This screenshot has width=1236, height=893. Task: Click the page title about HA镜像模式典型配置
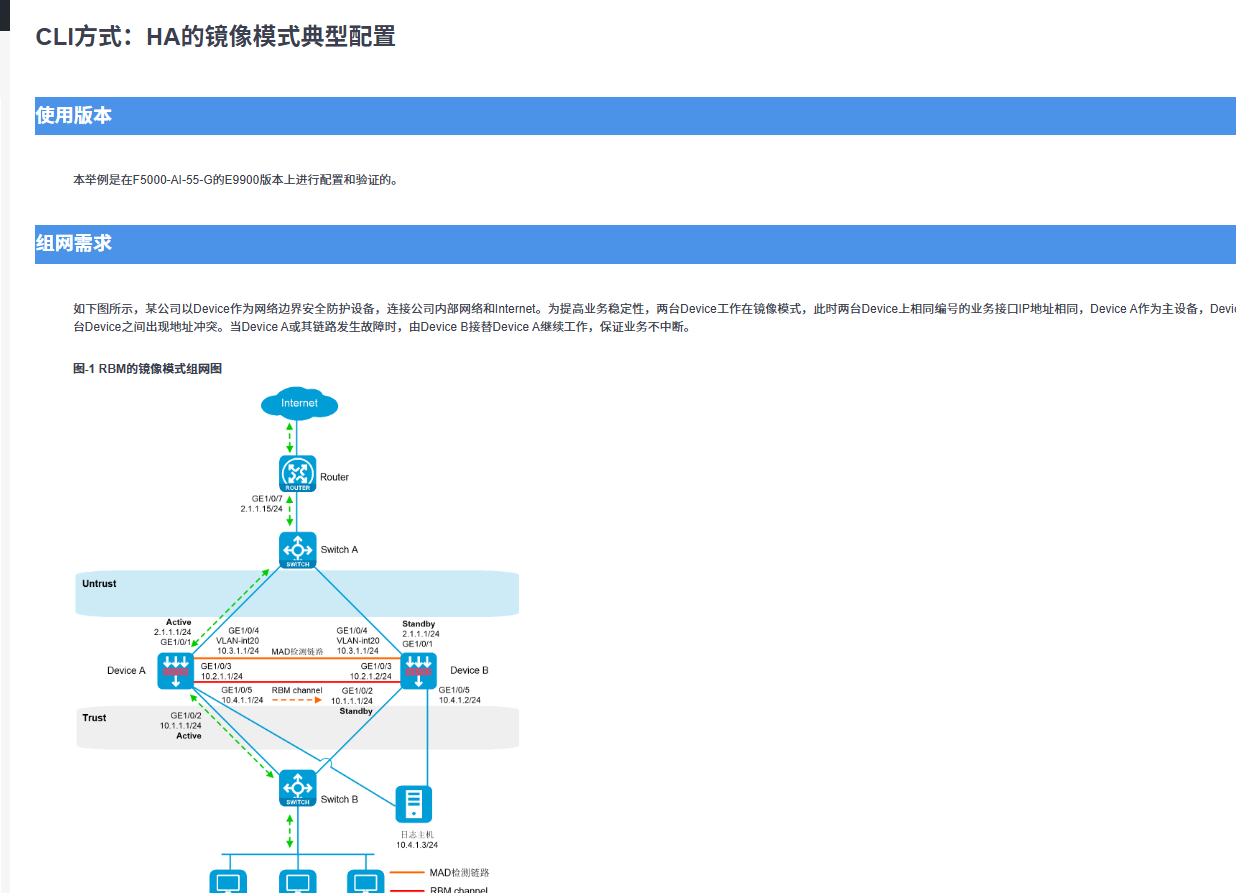click(x=215, y=37)
